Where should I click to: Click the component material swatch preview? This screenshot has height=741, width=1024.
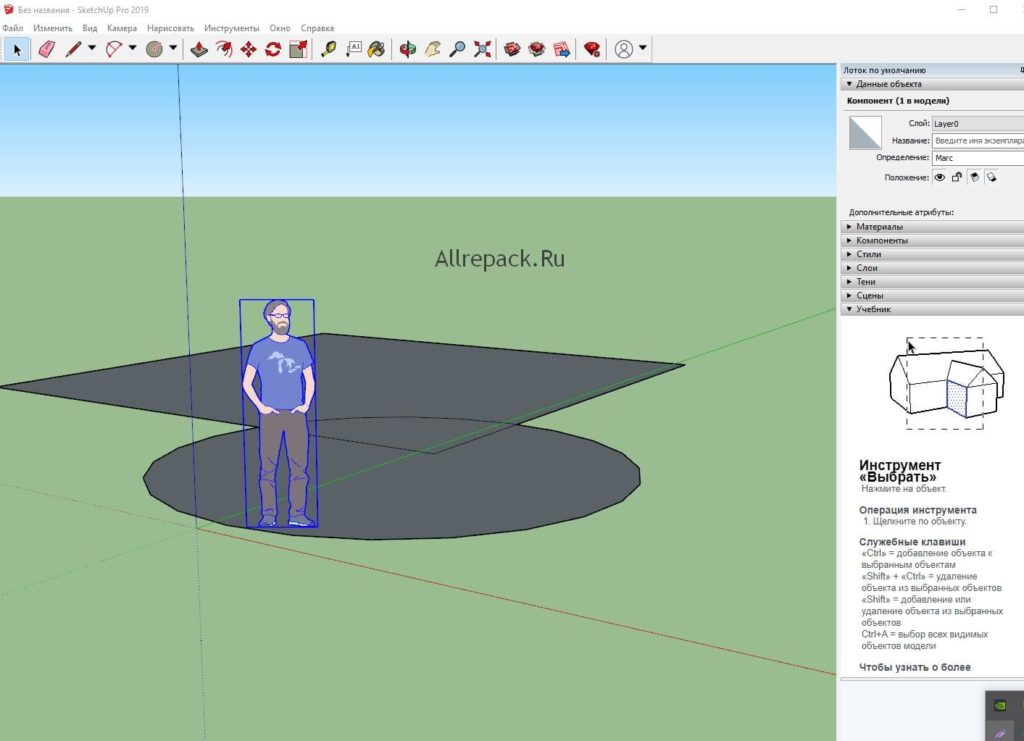pyautogui.click(x=865, y=133)
